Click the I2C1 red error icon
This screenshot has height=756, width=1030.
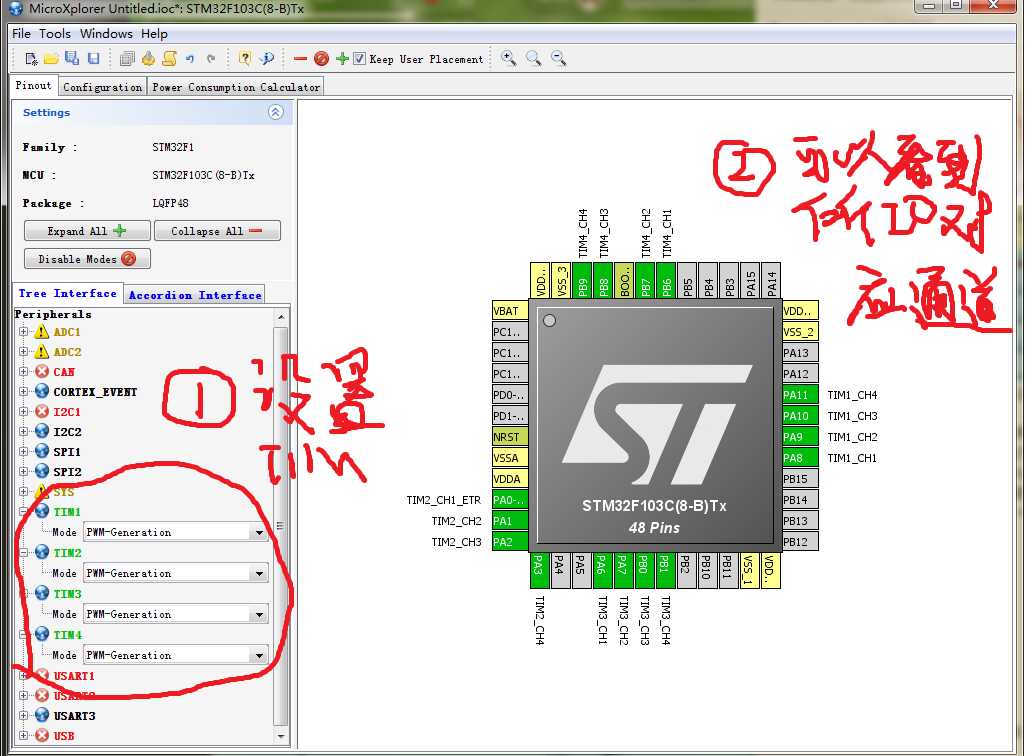[42, 412]
